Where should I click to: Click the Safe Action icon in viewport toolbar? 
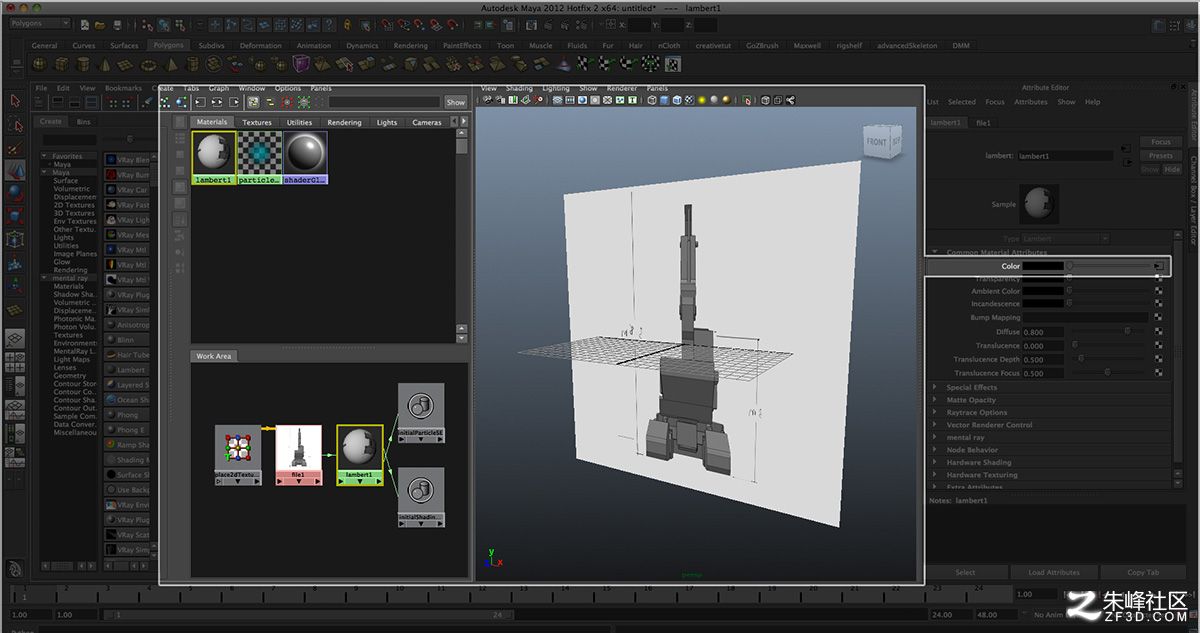(x=620, y=100)
